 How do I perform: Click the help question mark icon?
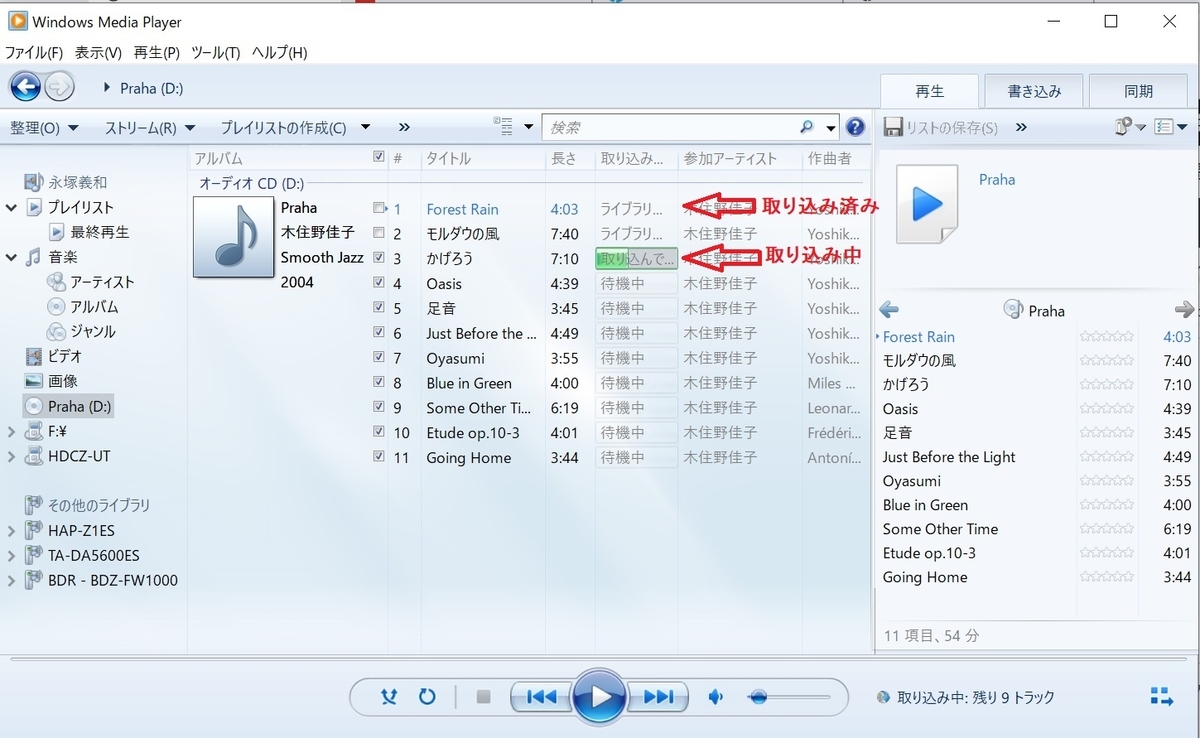(855, 127)
